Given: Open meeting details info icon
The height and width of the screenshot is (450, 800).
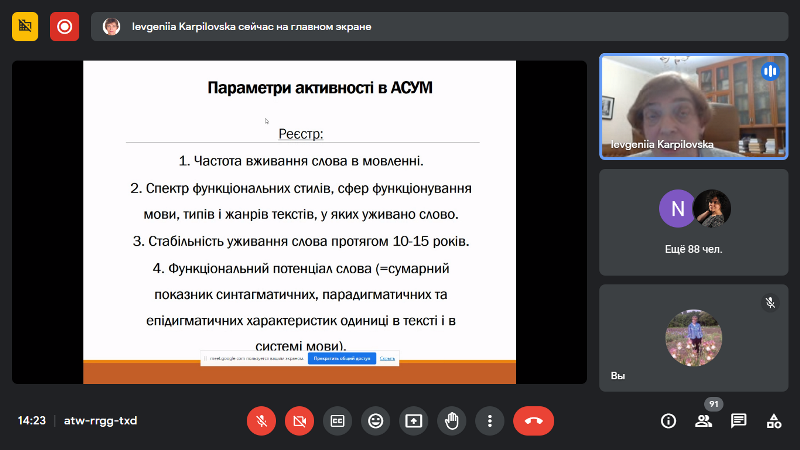Looking at the screenshot, I should pyautogui.click(x=668, y=421).
